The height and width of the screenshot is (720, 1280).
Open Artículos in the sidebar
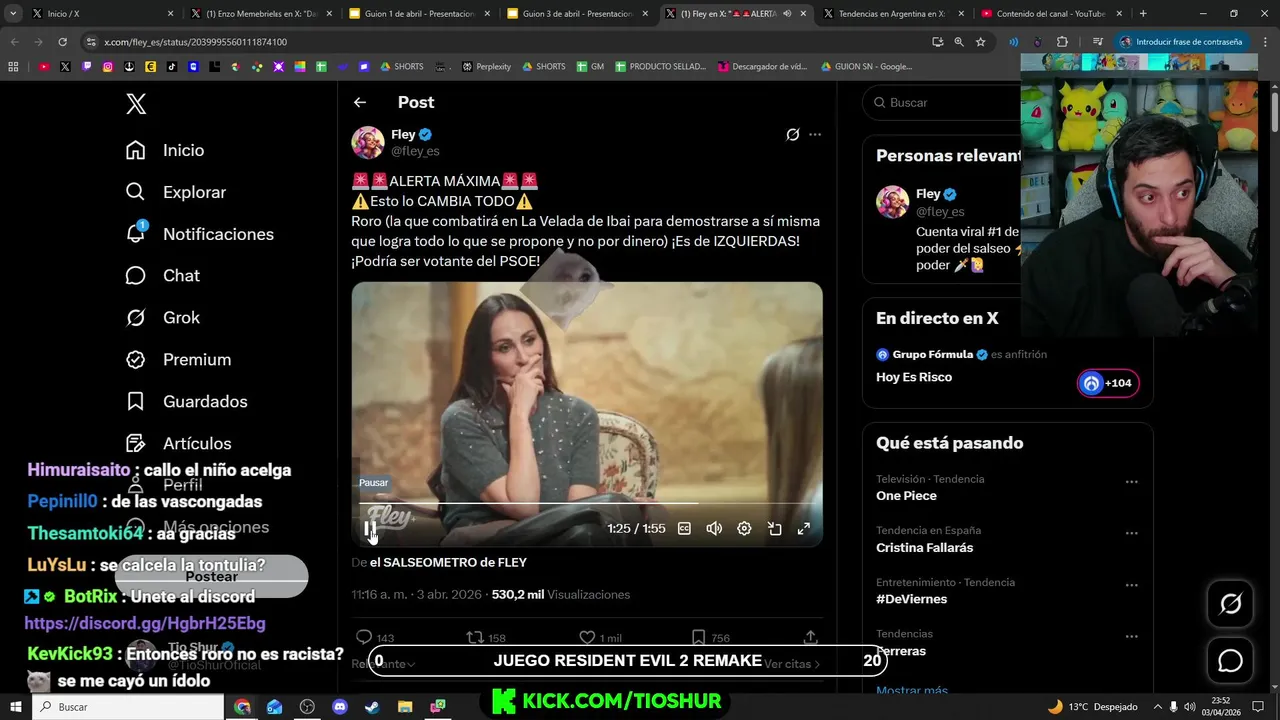click(x=178, y=443)
